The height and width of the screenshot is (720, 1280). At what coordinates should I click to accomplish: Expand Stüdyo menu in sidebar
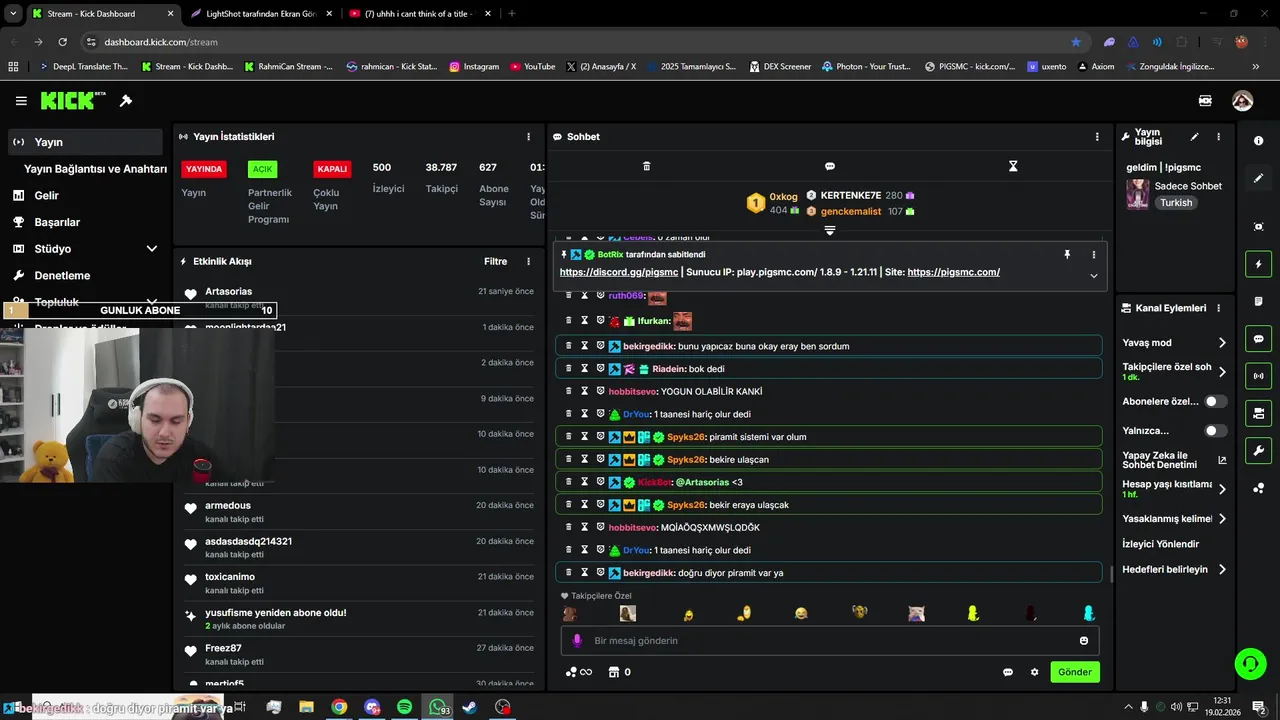(x=152, y=249)
